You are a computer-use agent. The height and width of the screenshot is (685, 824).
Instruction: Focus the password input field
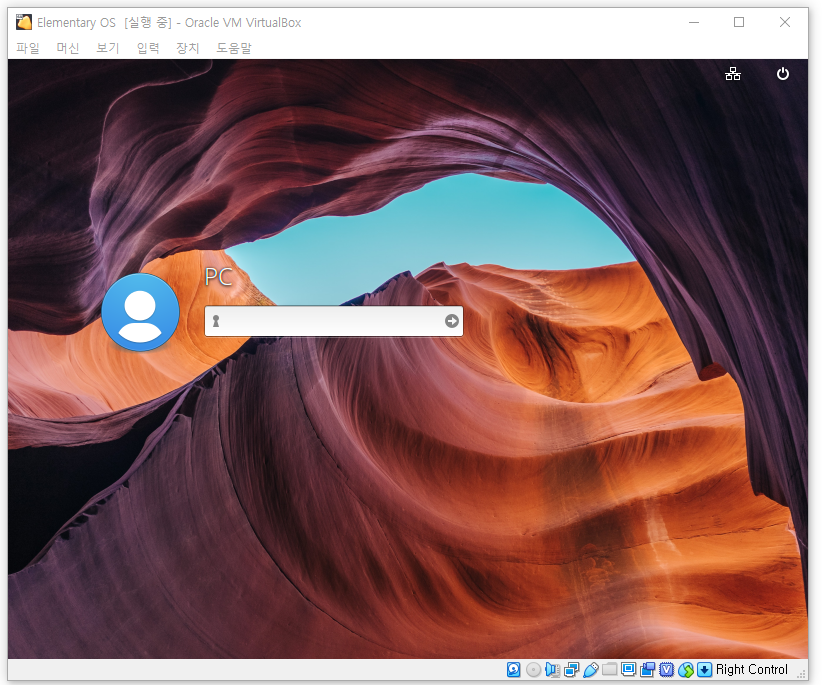coord(334,321)
